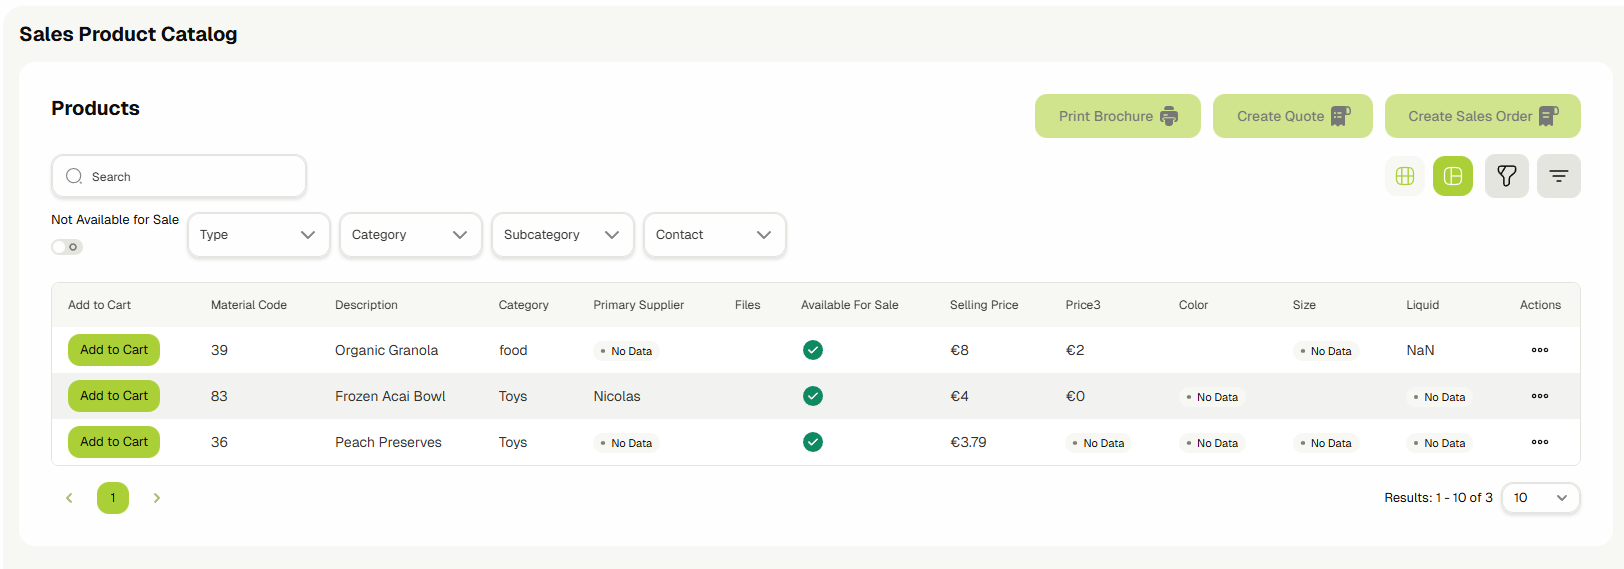The width and height of the screenshot is (1624, 569).
Task: Click the sort lines icon
Action: pyautogui.click(x=1558, y=176)
